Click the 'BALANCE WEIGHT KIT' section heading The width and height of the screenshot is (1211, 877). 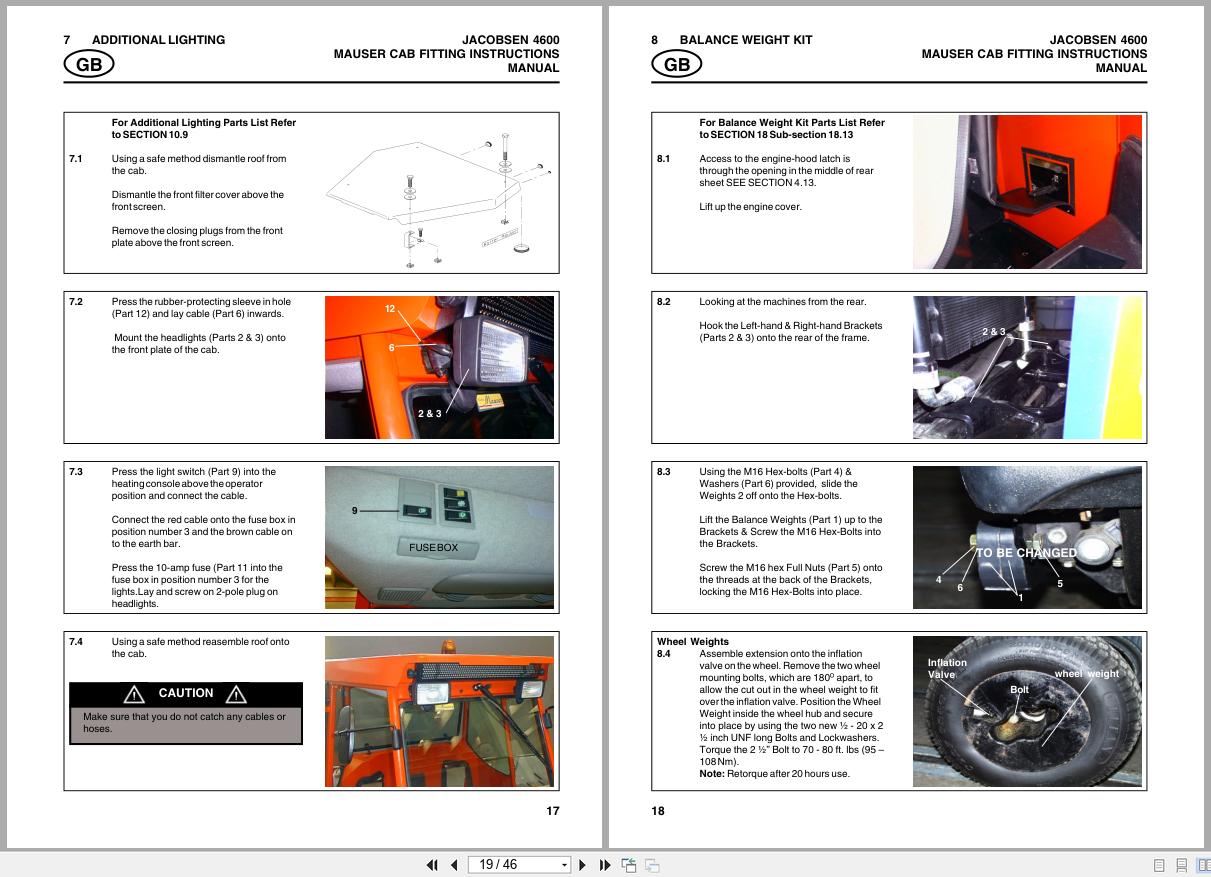pos(746,40)
